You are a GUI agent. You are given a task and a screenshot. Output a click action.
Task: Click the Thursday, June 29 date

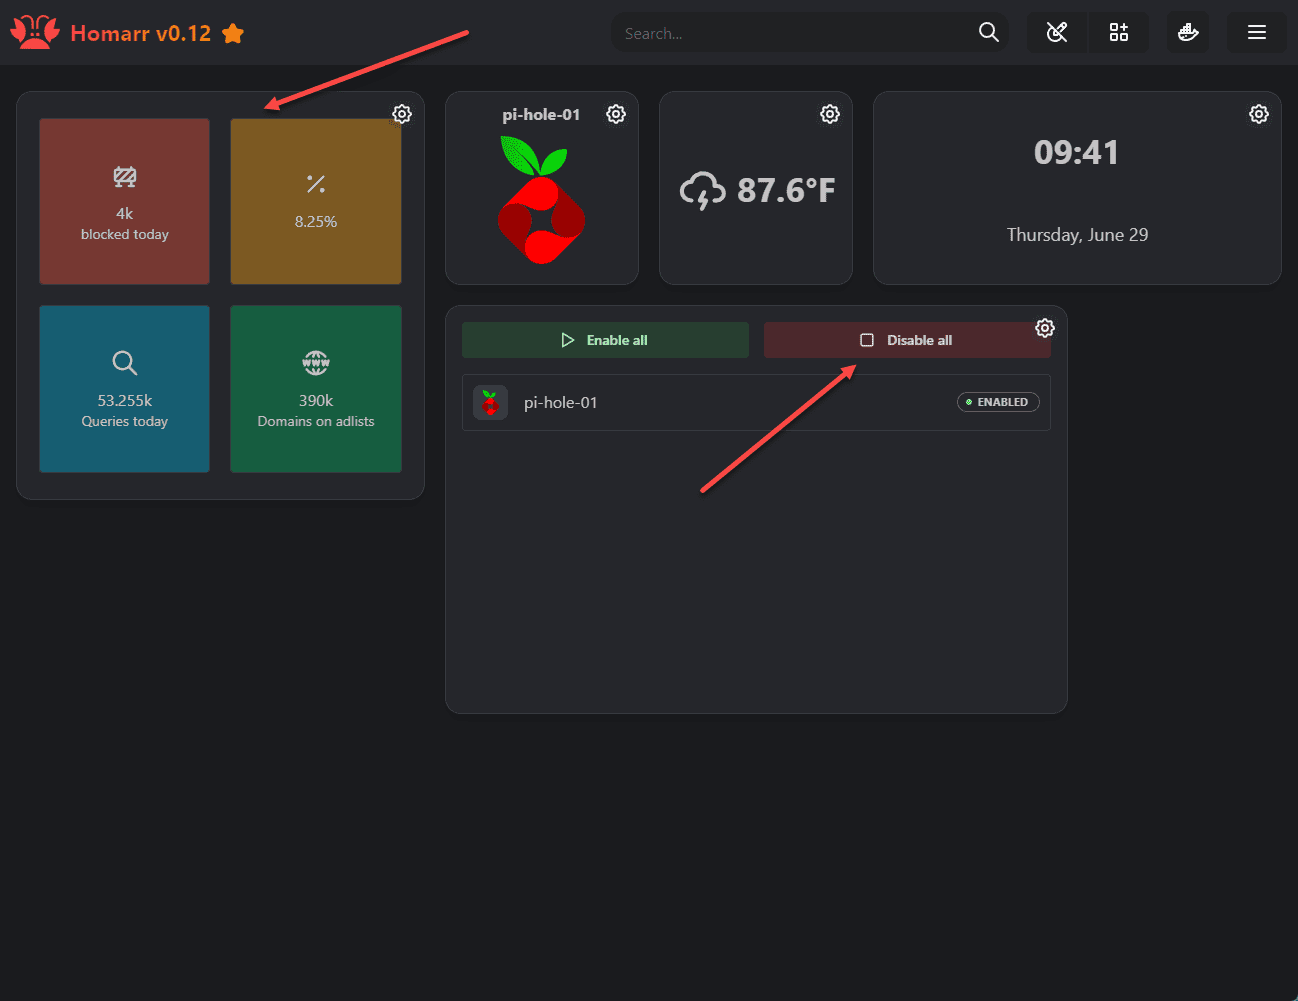tap(1077, 235)
